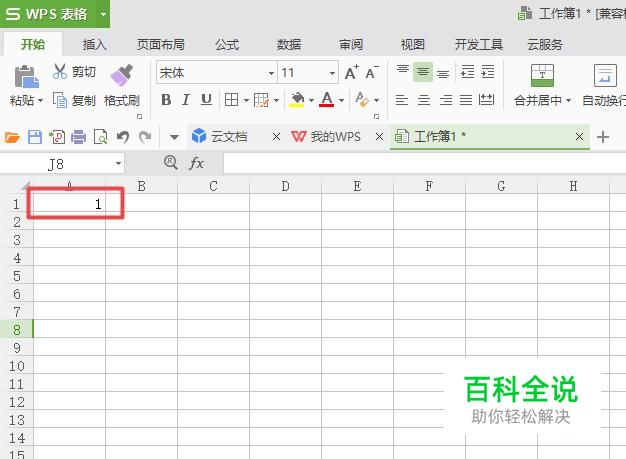
Task: Toggle Bold formatting
Action: point(166,100)
